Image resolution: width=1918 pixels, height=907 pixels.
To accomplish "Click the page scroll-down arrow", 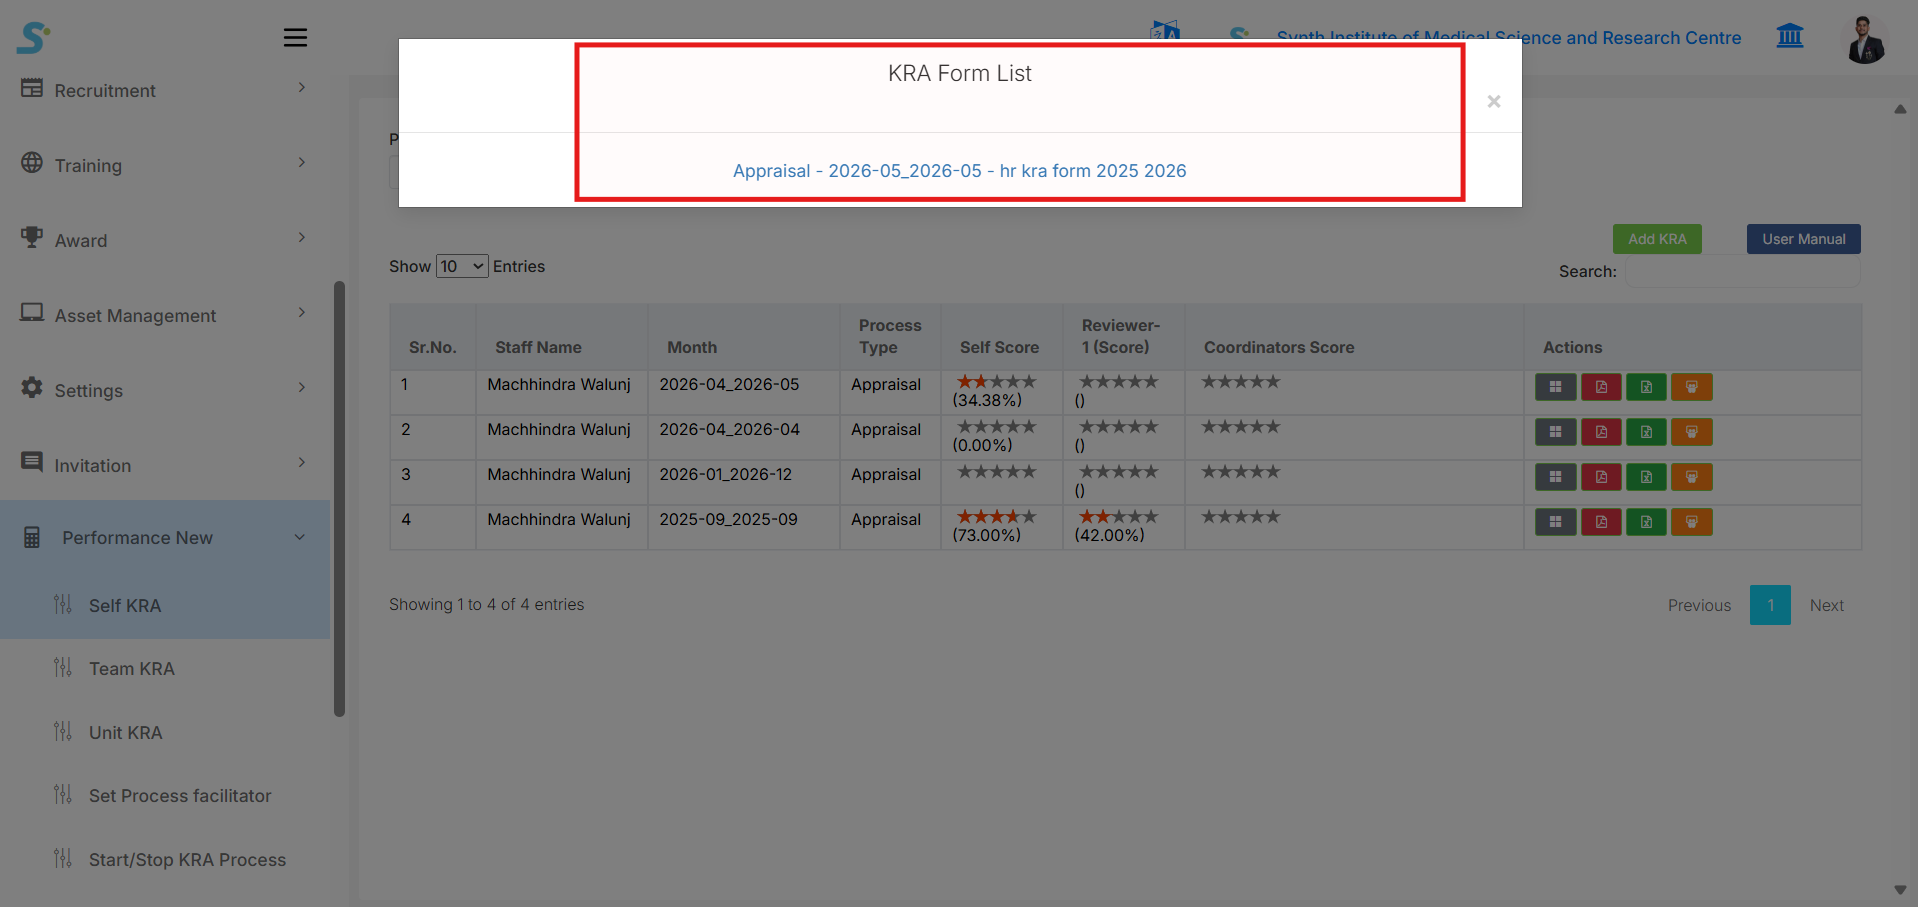I will pyautogui.click(x=1900, y=890).
